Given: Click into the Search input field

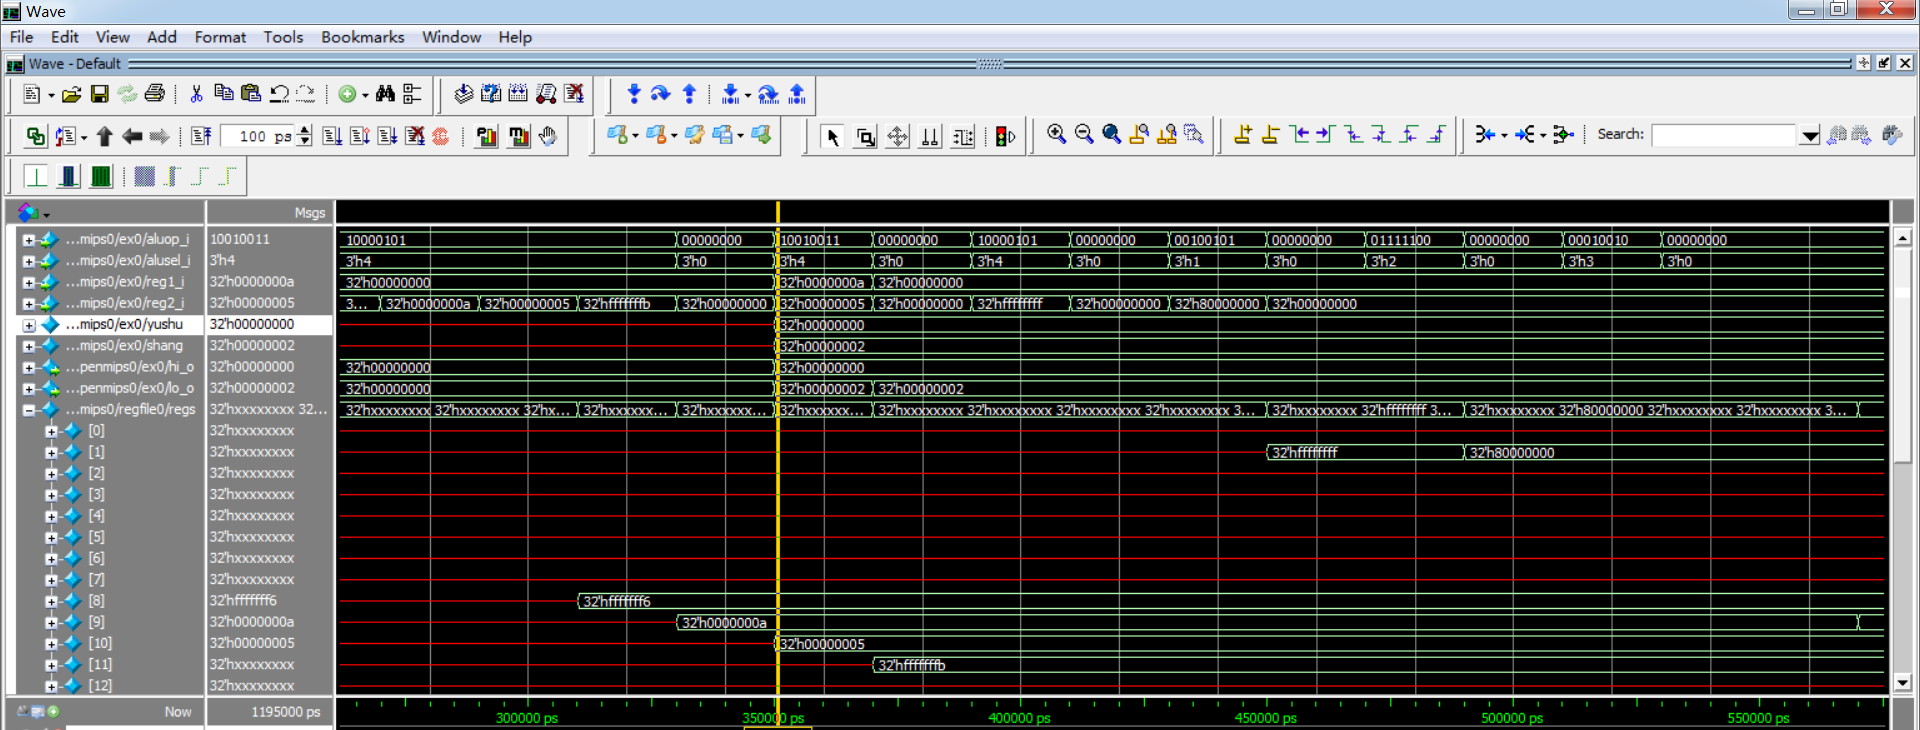Looking at the screenshot, I should tap(1723, 136).
